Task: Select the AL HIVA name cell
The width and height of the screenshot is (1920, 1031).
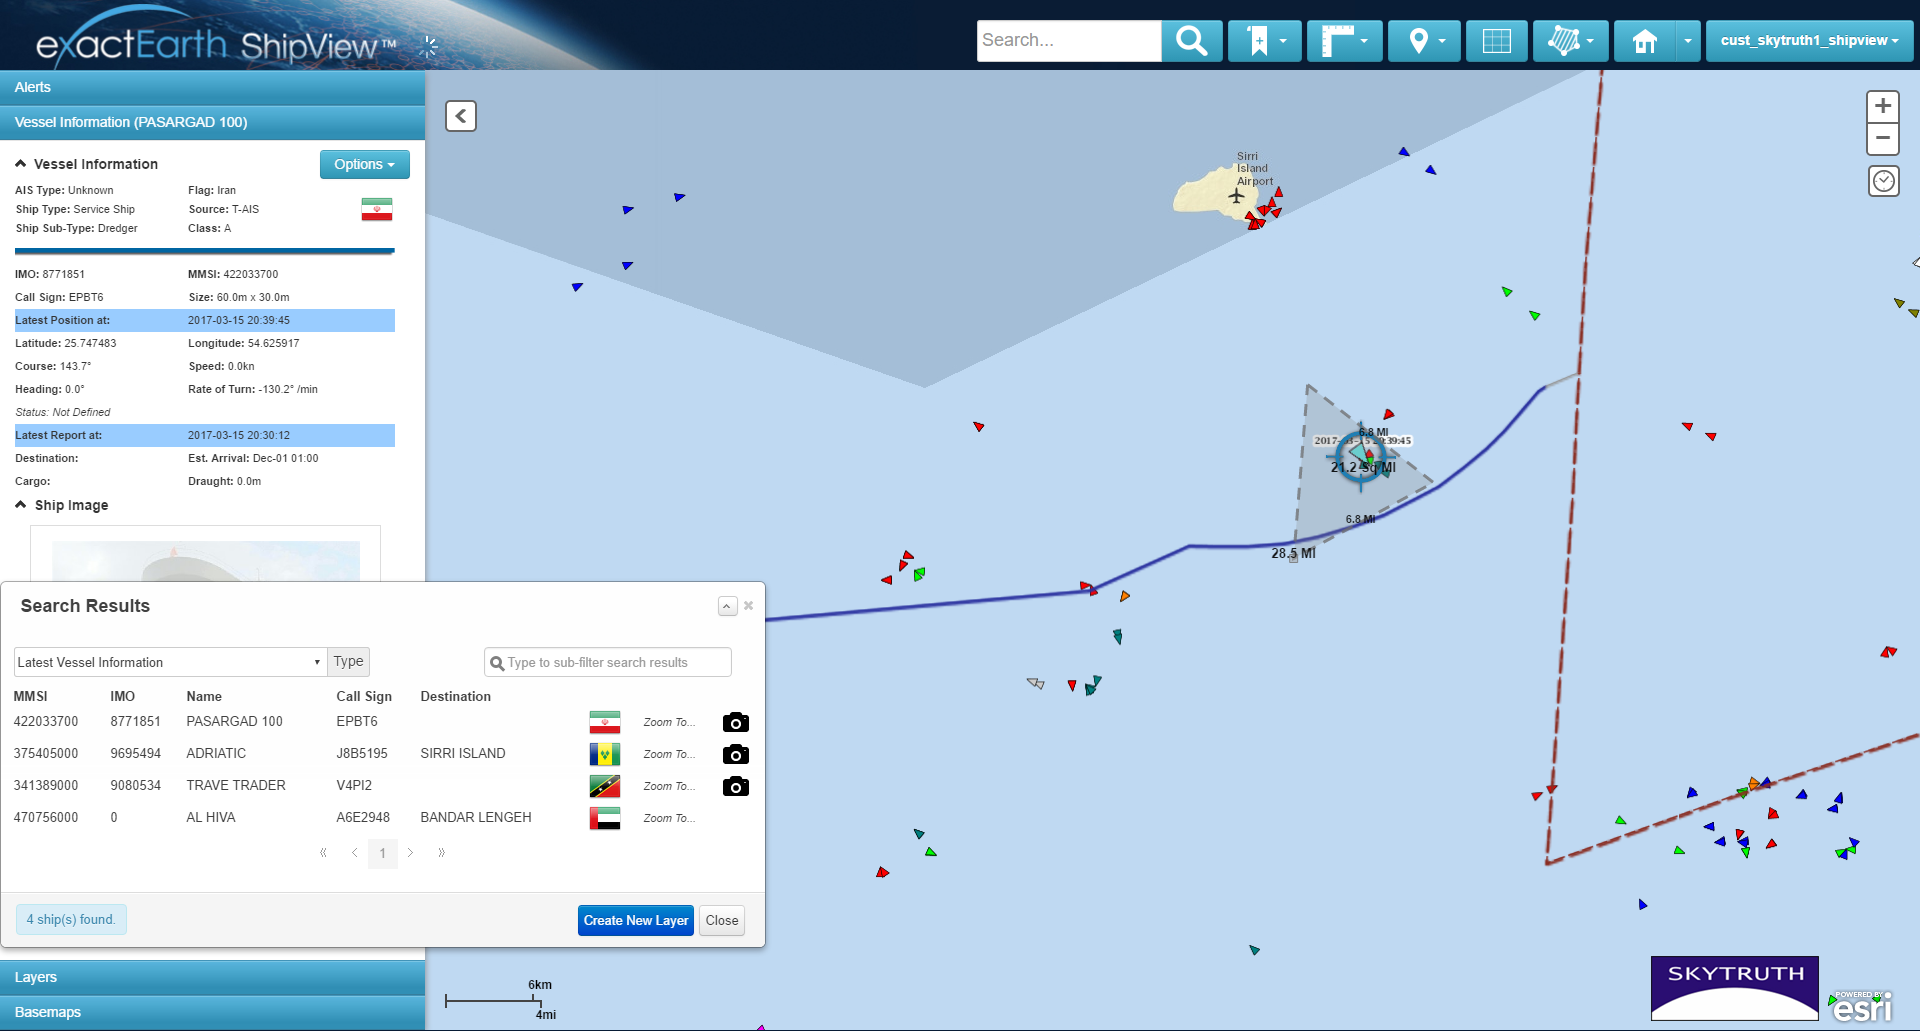Action: [211, 817]
